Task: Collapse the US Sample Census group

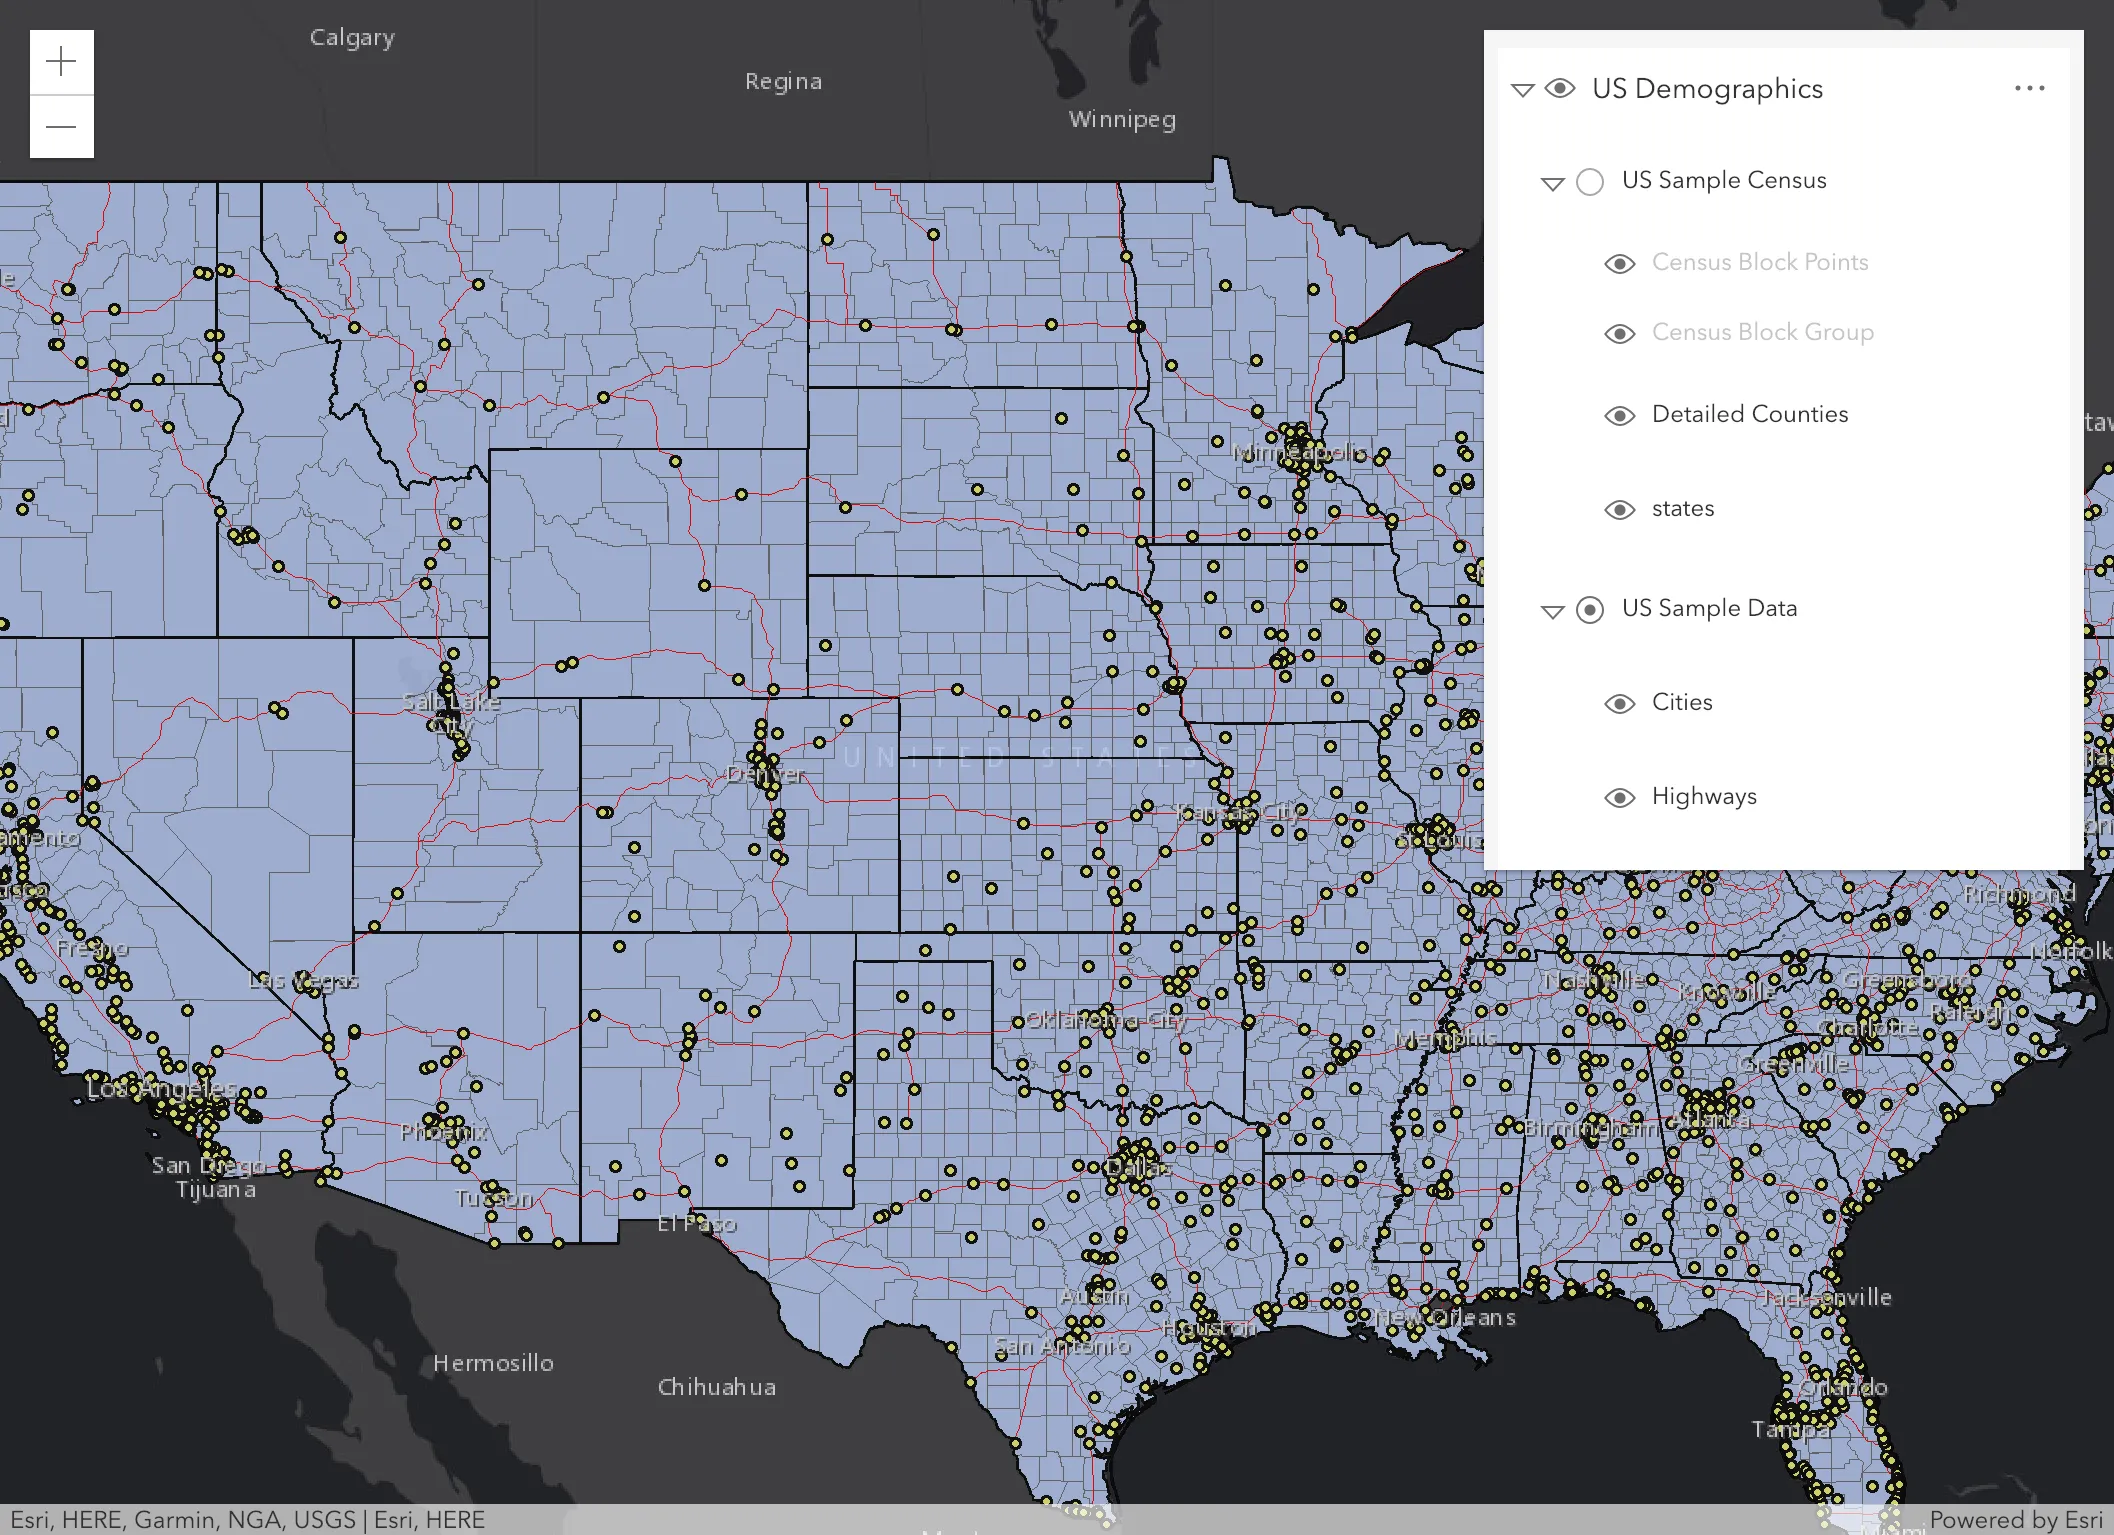Action: click(x=1552, y=183)
